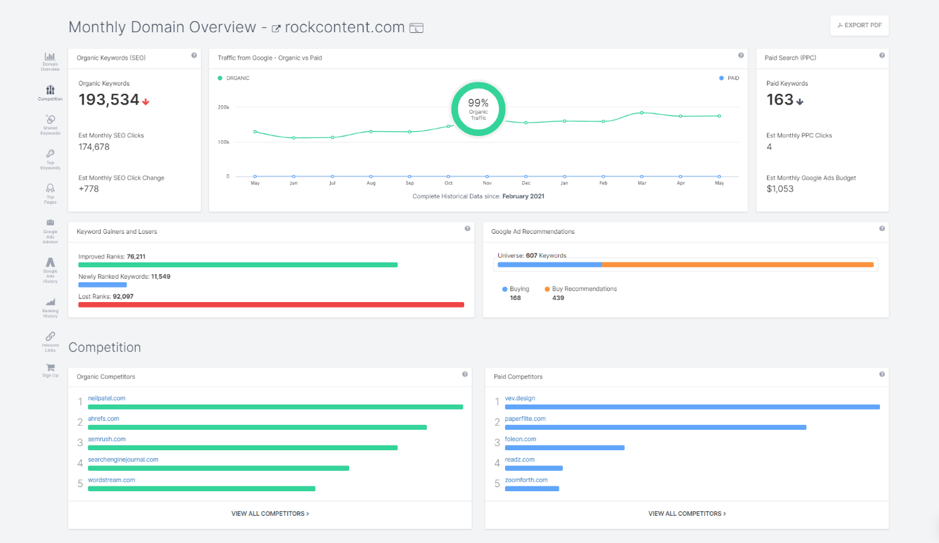This screenshot has height=543, width=939.
Task: Click the Sign Up cart icon
Action: (50, 370)
